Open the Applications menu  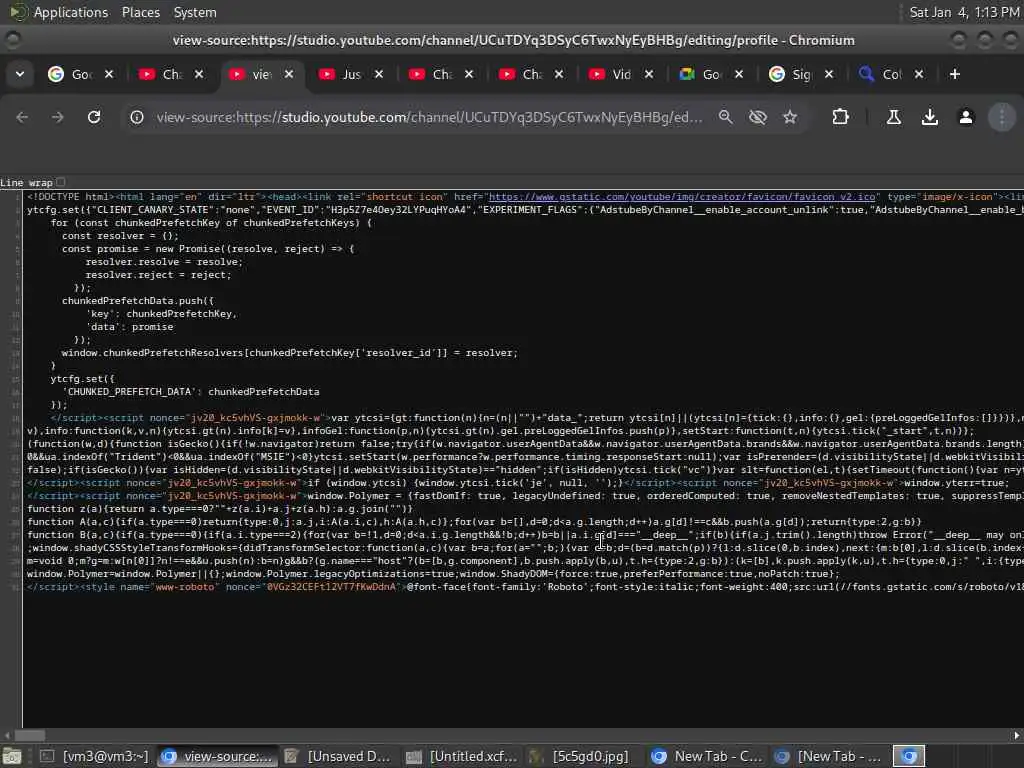71,12
